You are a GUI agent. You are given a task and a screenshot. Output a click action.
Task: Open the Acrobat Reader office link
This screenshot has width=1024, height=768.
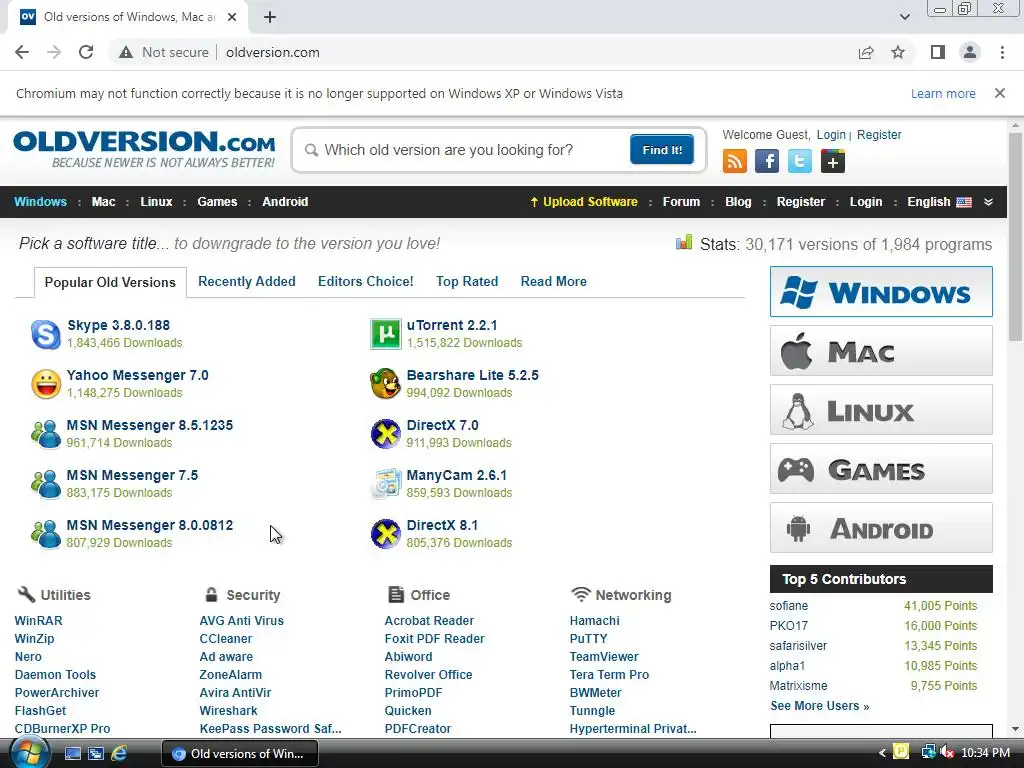tap(429, 621)
